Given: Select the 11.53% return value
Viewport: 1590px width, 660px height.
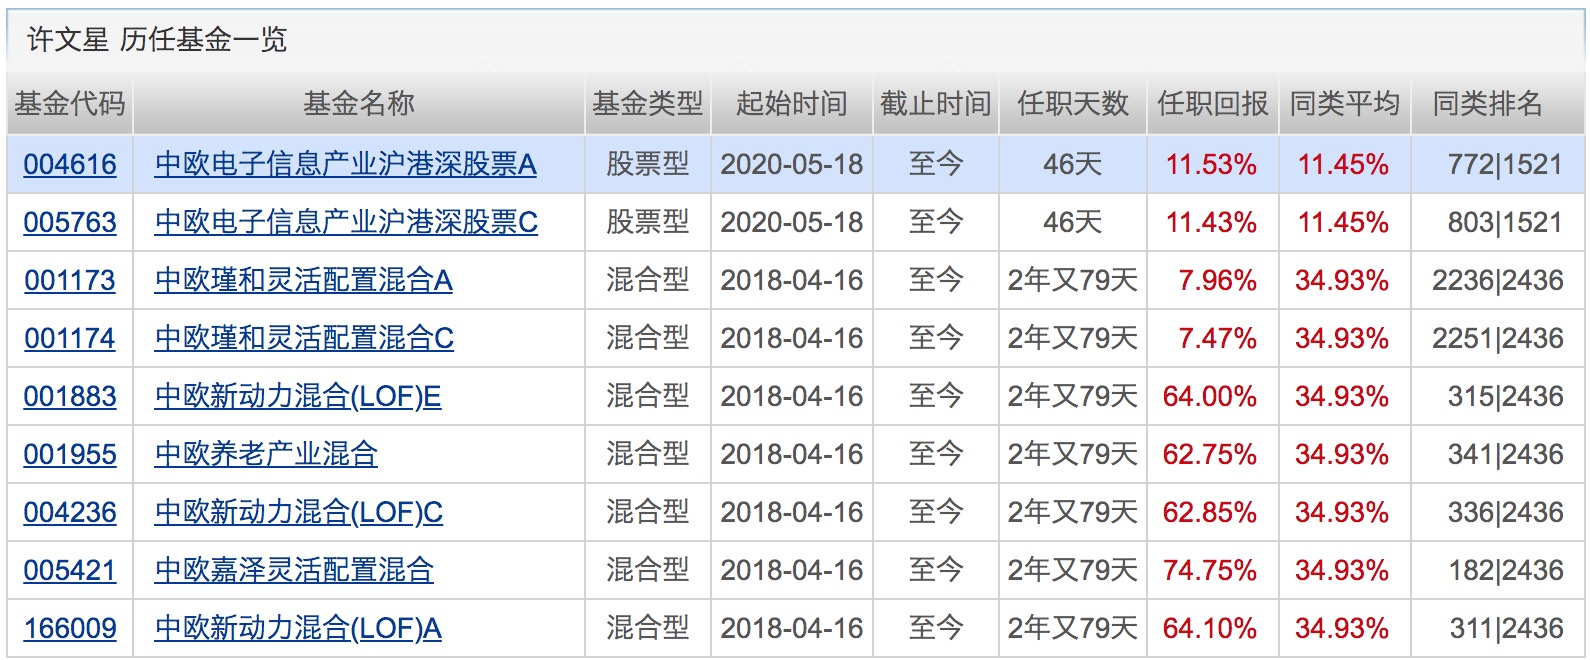Looking at the screenshot, I should pyautogui.click(x=1211, y=164).
